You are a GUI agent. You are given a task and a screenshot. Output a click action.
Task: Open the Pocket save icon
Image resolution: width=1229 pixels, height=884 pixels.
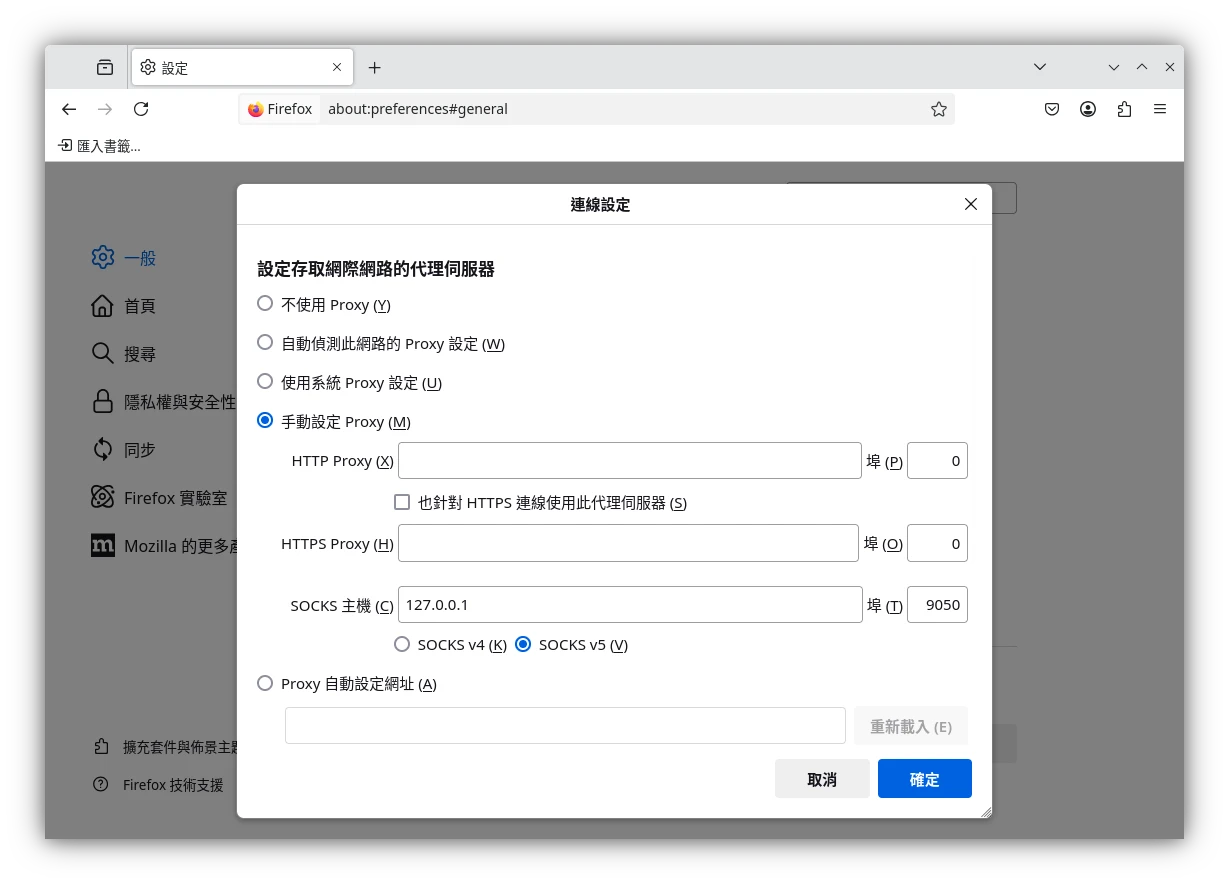[x=1052, y=109]
